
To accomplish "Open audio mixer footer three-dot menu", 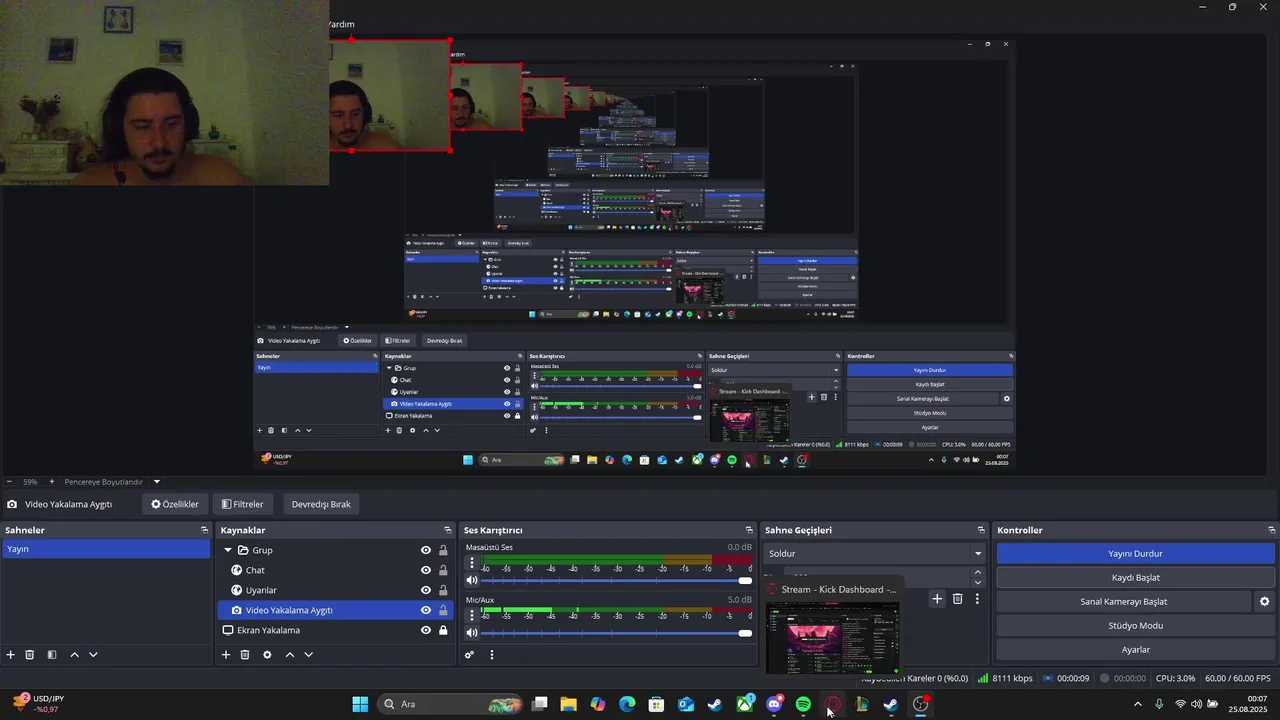I will click(x=492, y=655).
